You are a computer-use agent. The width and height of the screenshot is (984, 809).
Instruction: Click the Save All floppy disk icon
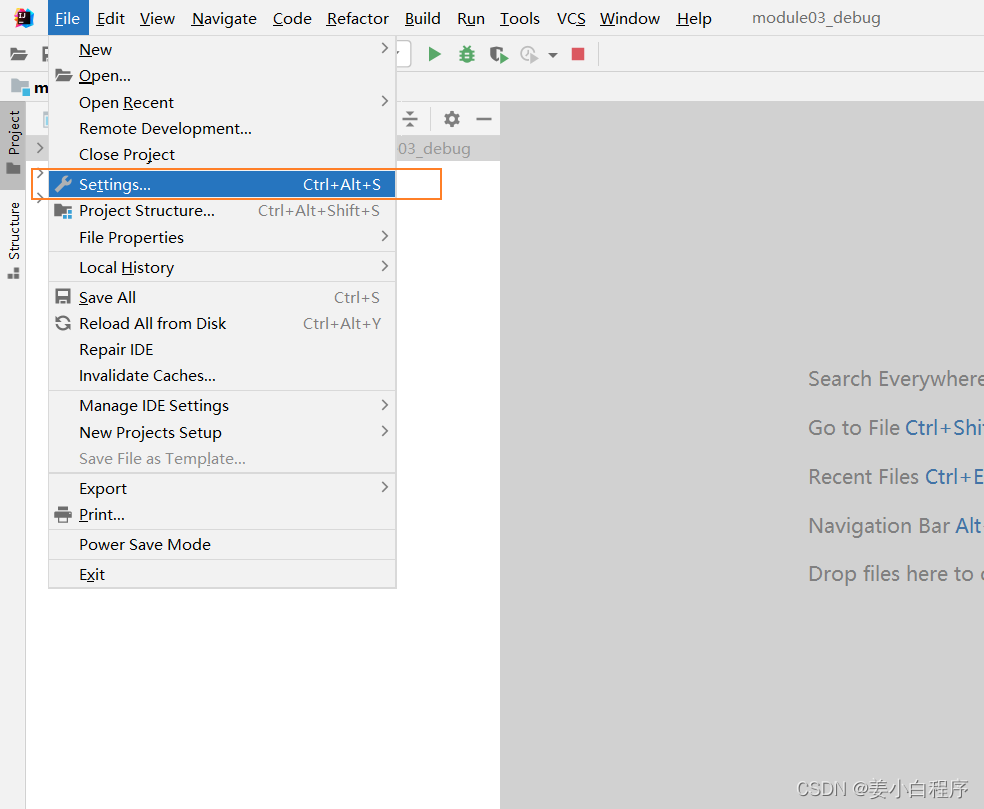point(63,297)
